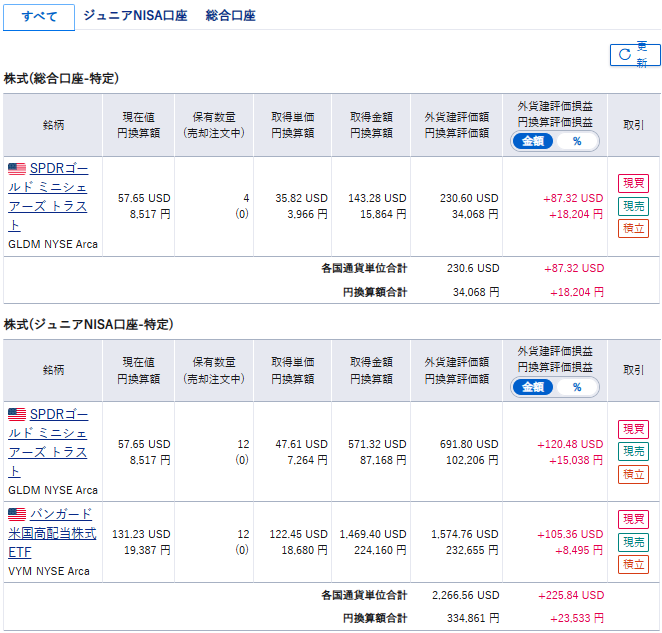
Task: Click 現買 for GLDM in ジュニアNISA table
Action: pos(633,429)
